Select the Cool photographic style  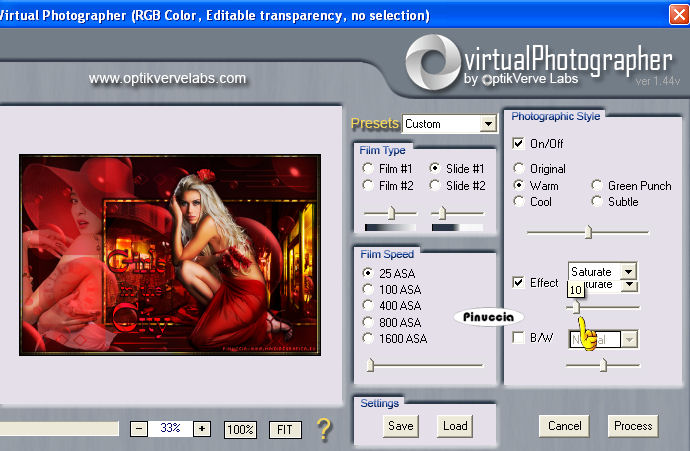pyautogui.click(x=519, y=202)
